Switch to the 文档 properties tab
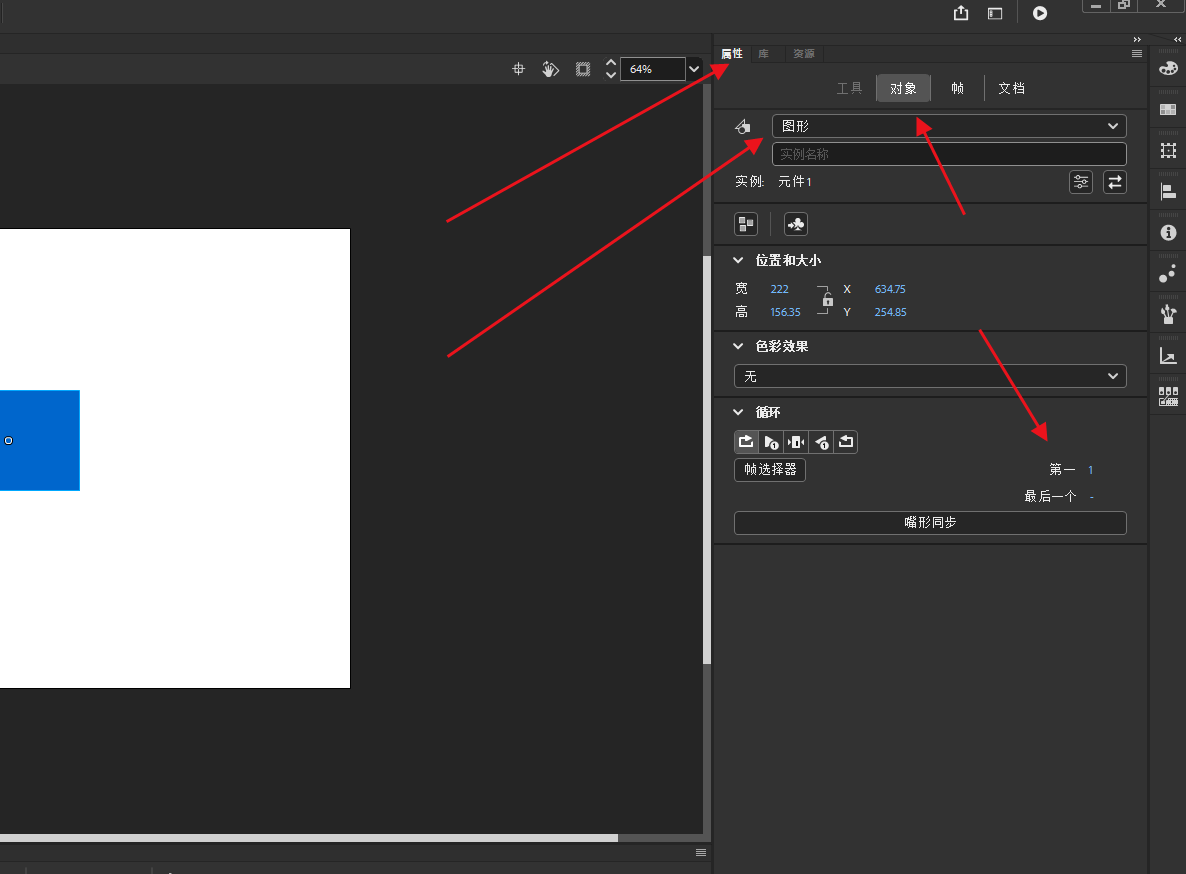This screenshot has width=1186, height=874. click(1011, 88)
